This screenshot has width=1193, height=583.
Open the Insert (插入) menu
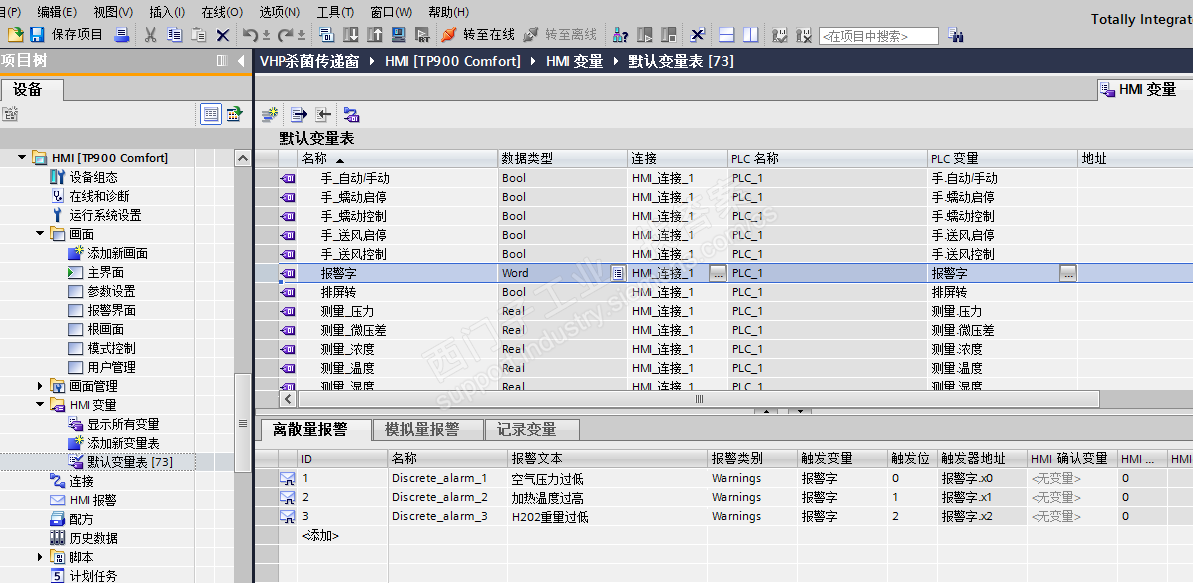click(x=167, y=12)
